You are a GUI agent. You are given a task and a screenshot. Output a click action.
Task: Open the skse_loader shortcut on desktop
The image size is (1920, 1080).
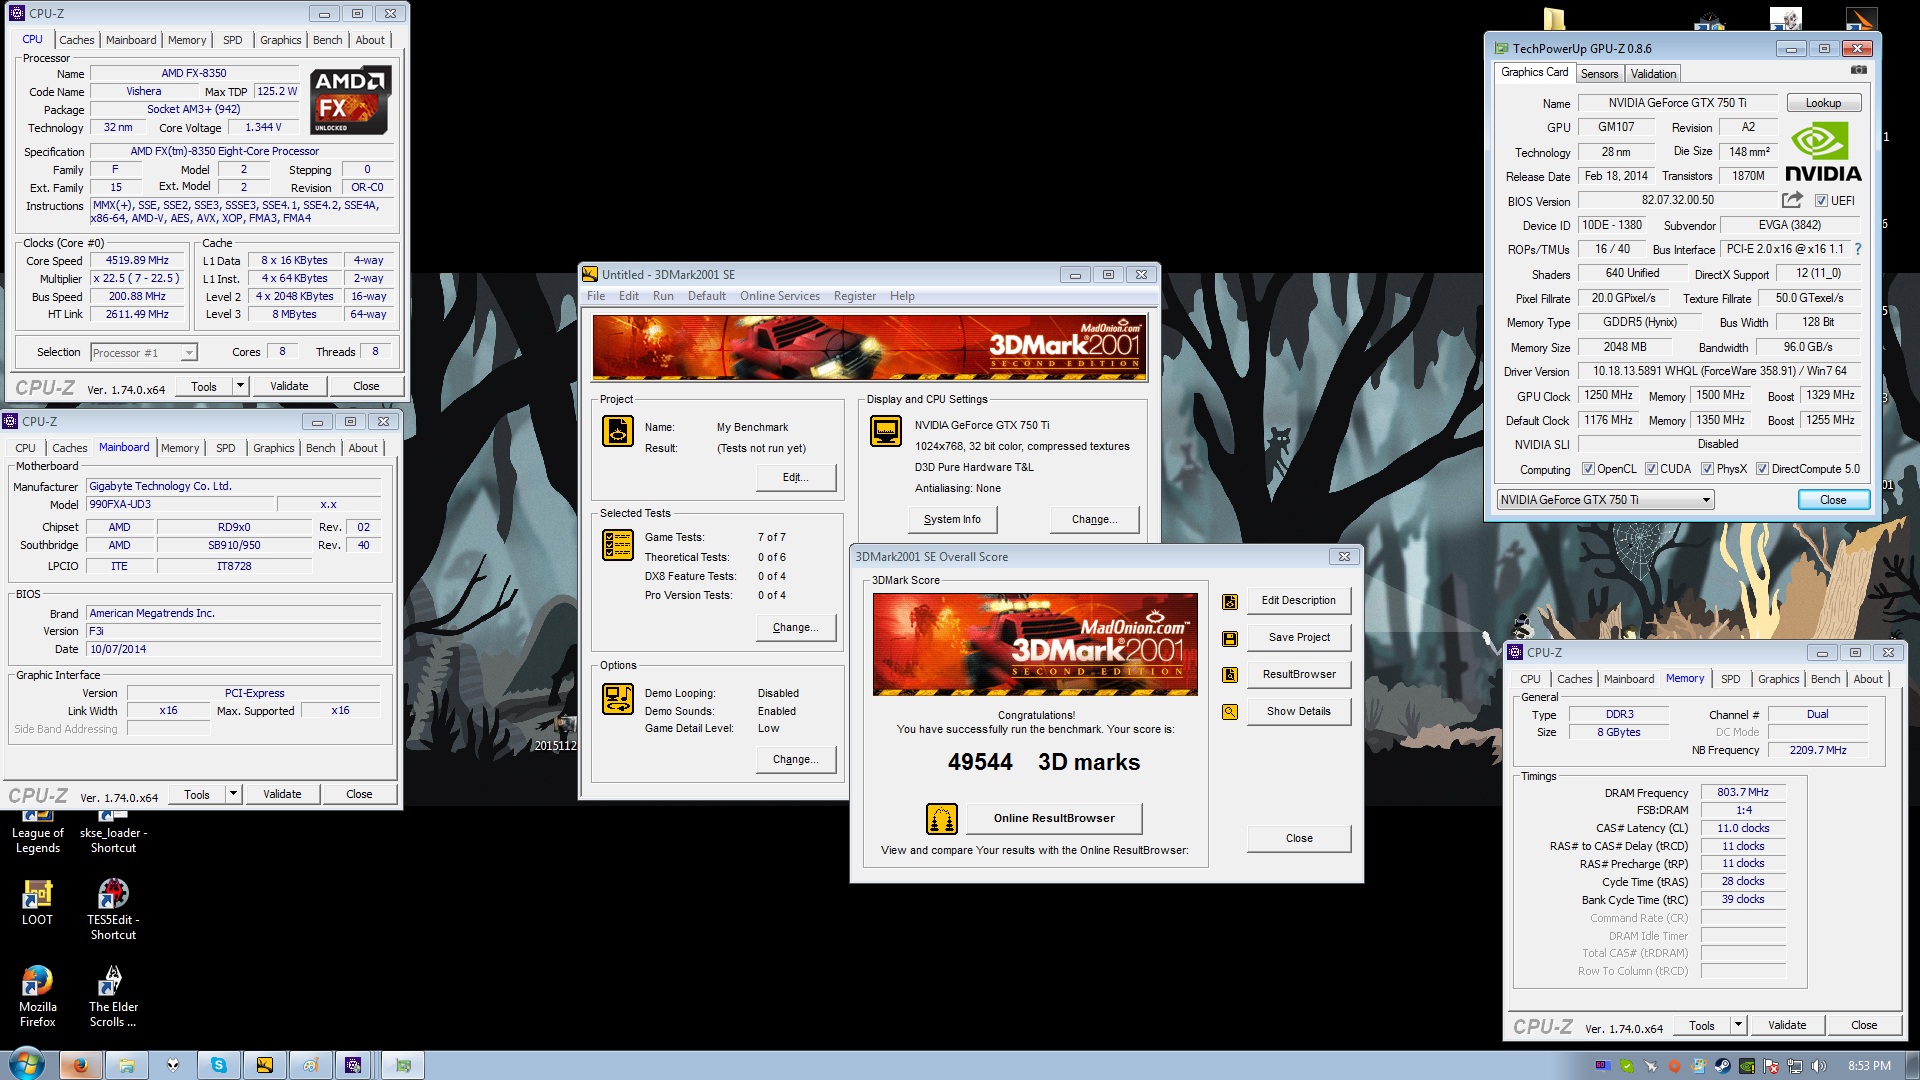point(113,832)
